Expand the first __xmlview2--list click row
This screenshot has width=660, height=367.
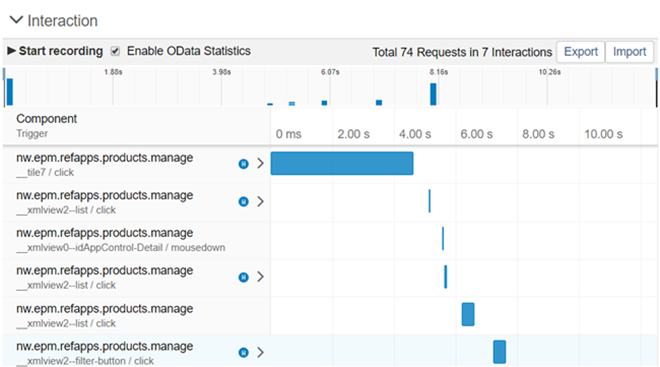(261, 201)
